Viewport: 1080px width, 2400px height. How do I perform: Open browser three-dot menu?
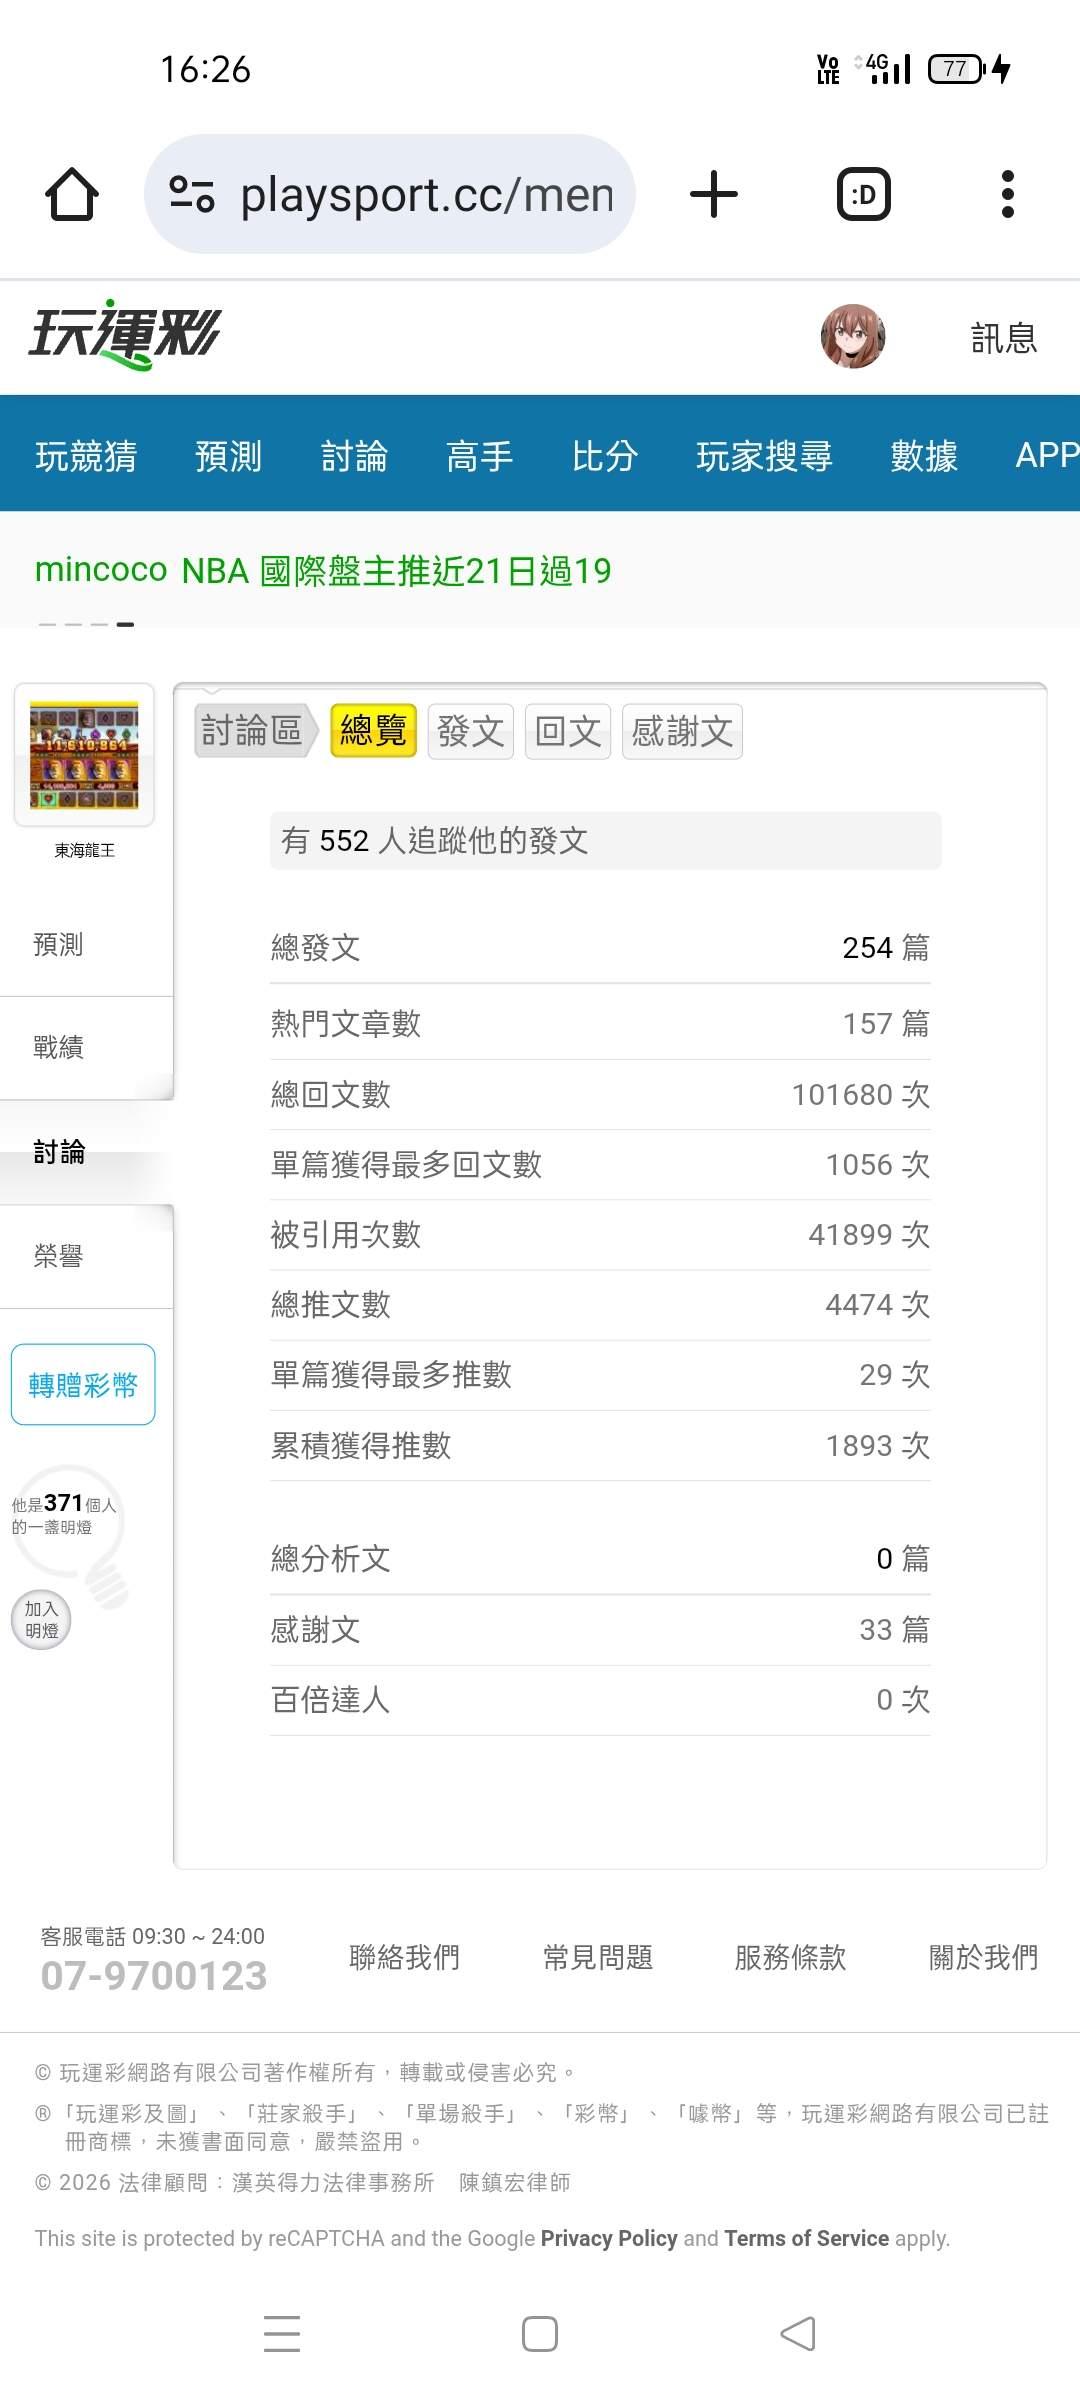pos(1007,194)
